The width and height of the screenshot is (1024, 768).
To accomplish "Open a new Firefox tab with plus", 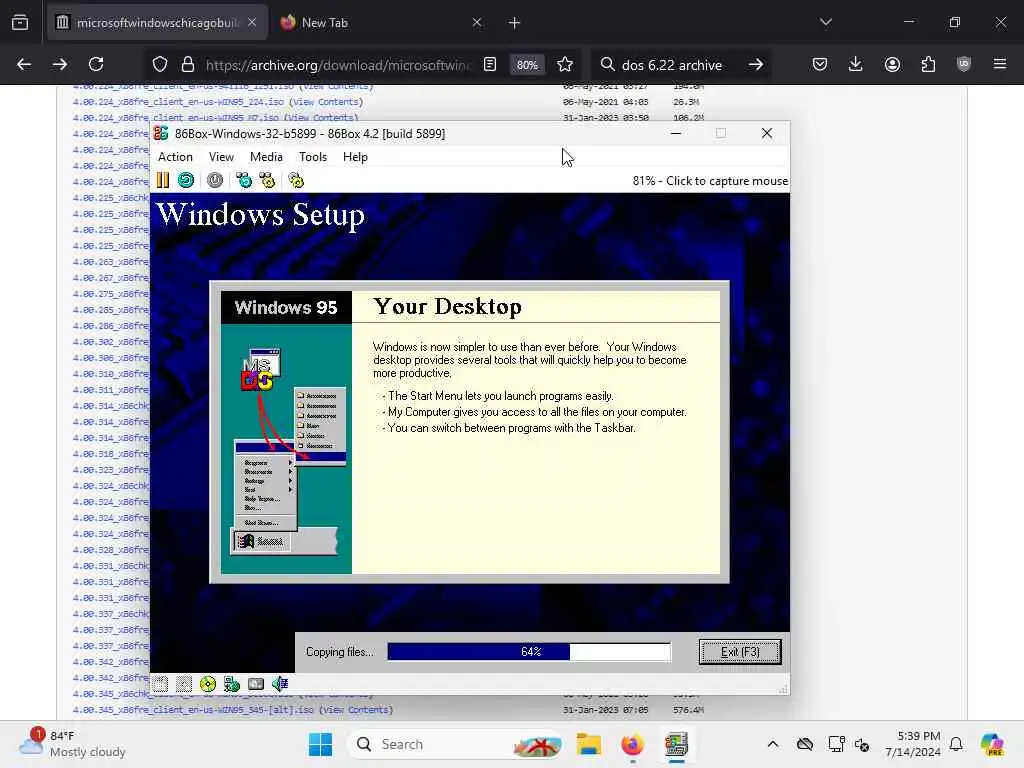I will click(515, 23).
